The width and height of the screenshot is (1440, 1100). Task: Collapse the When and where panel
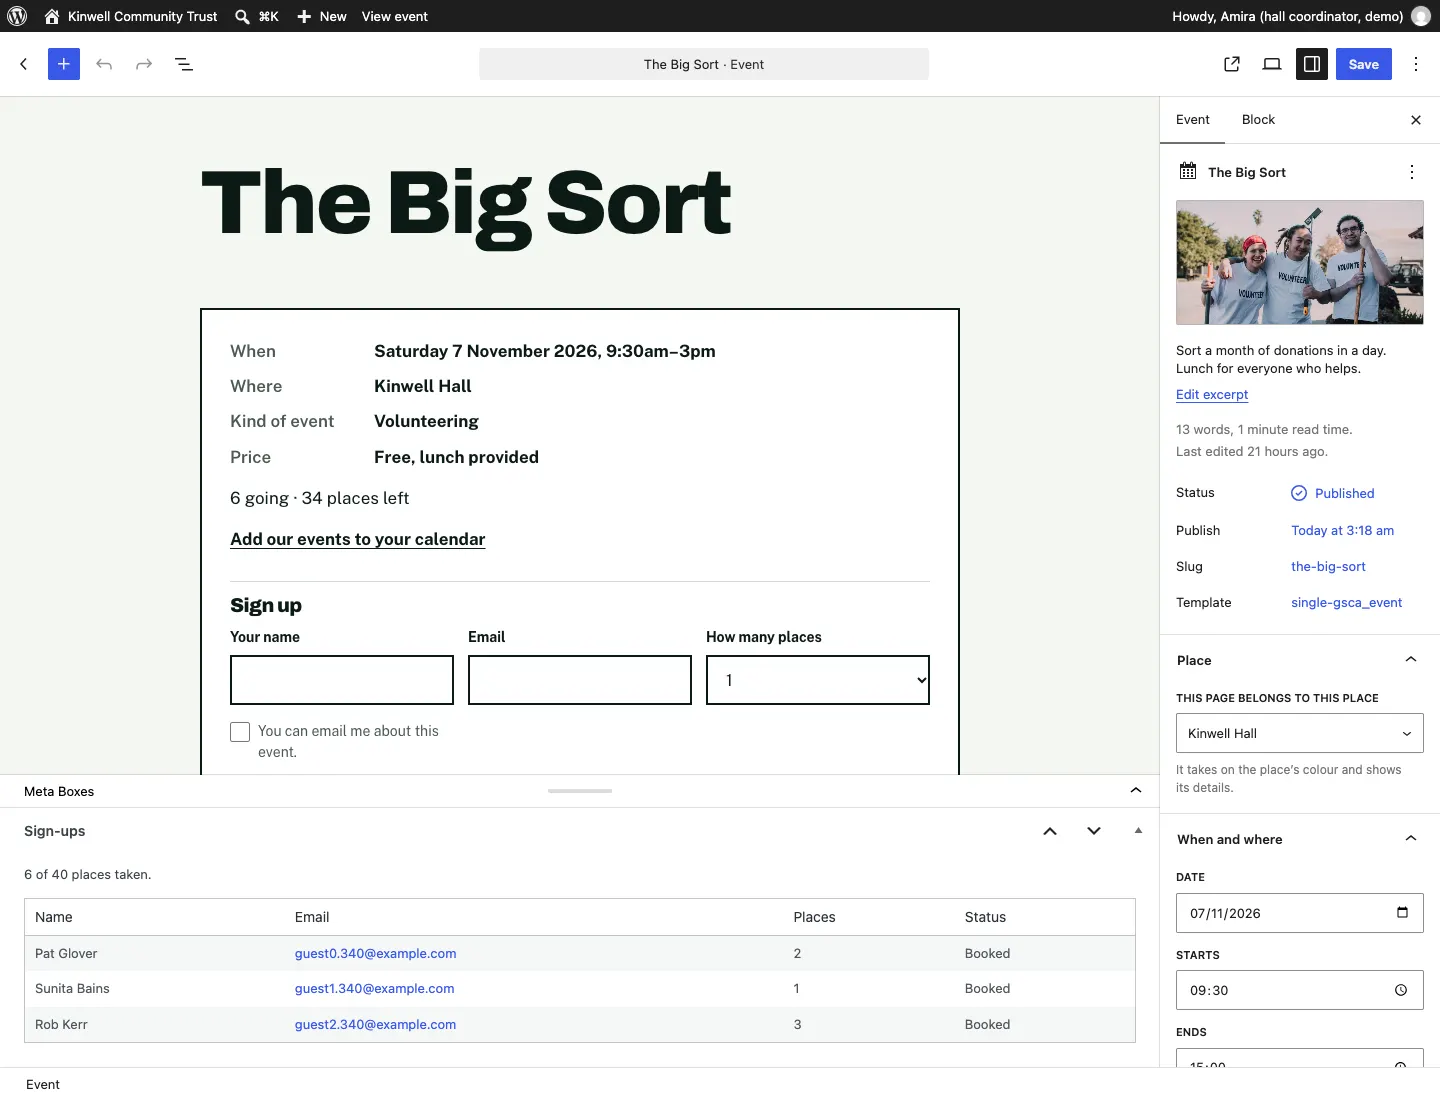tap(1411, 838)
